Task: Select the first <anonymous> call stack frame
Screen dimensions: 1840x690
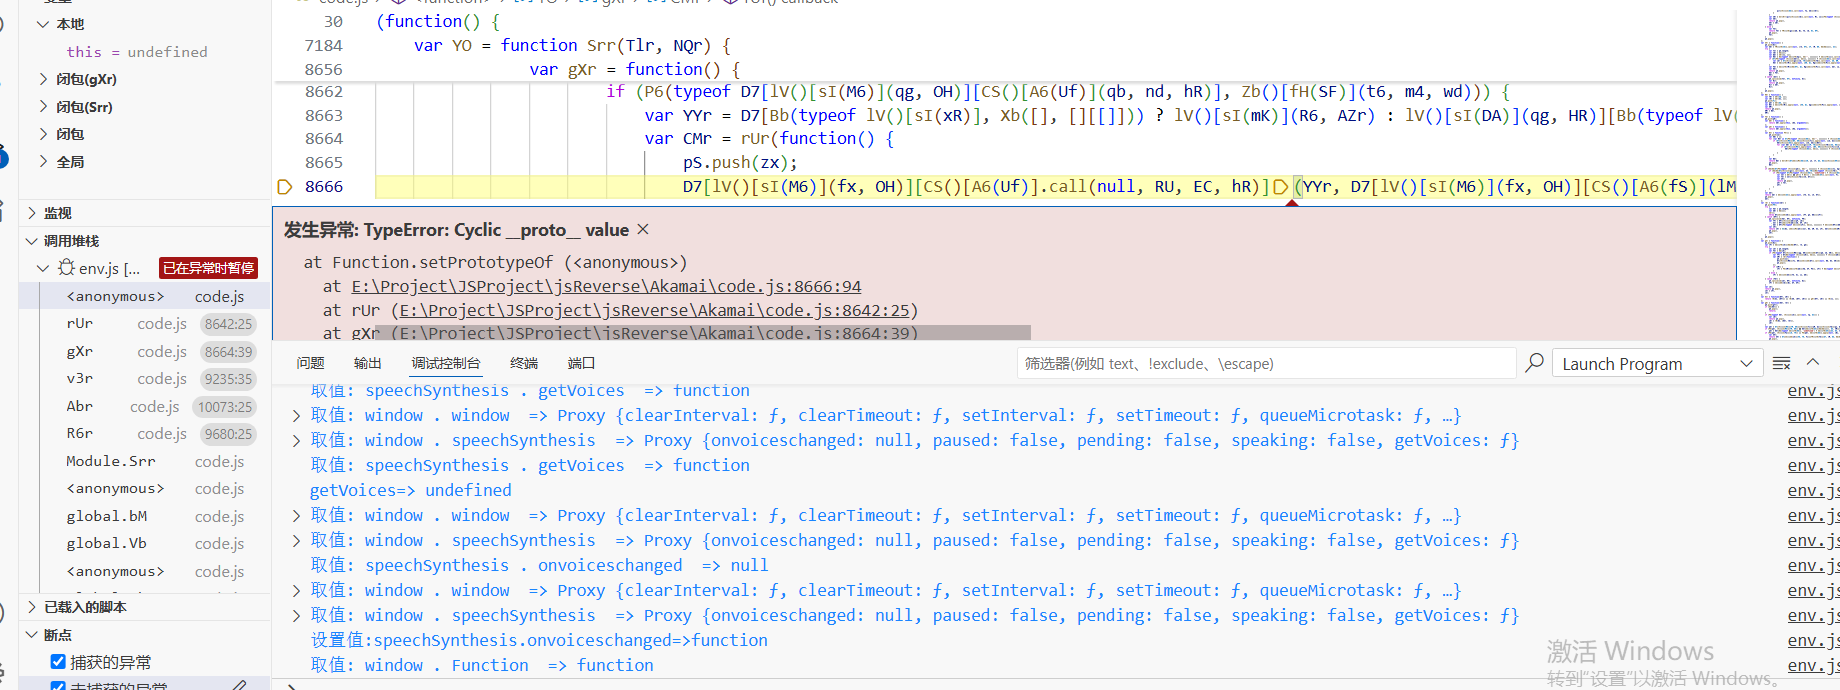Action: (145, 296)
